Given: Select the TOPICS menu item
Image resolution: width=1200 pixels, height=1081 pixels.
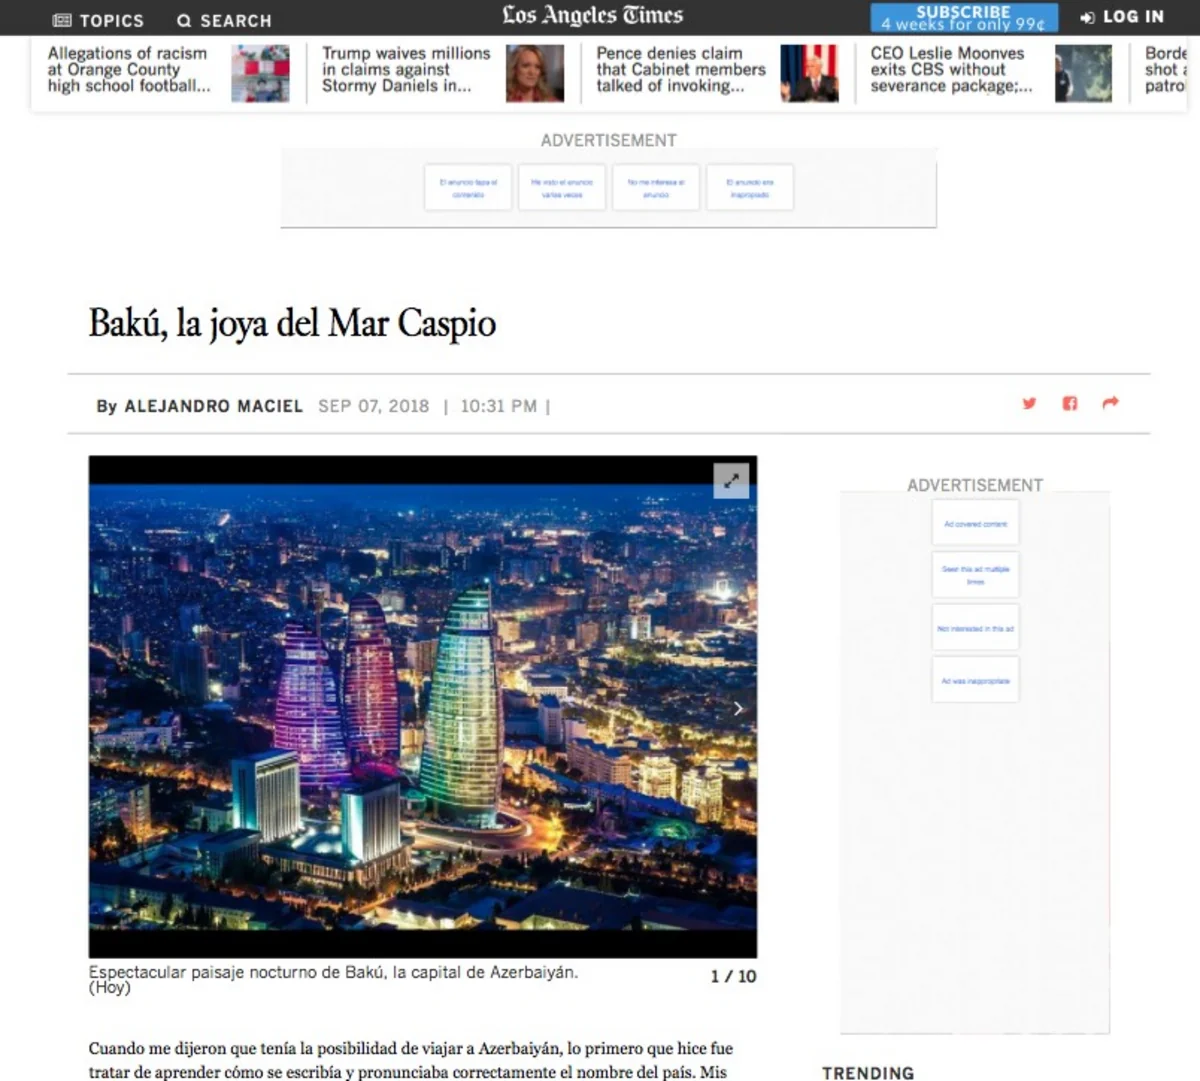Looking at the screenshot, I should (x=112, y=19).
